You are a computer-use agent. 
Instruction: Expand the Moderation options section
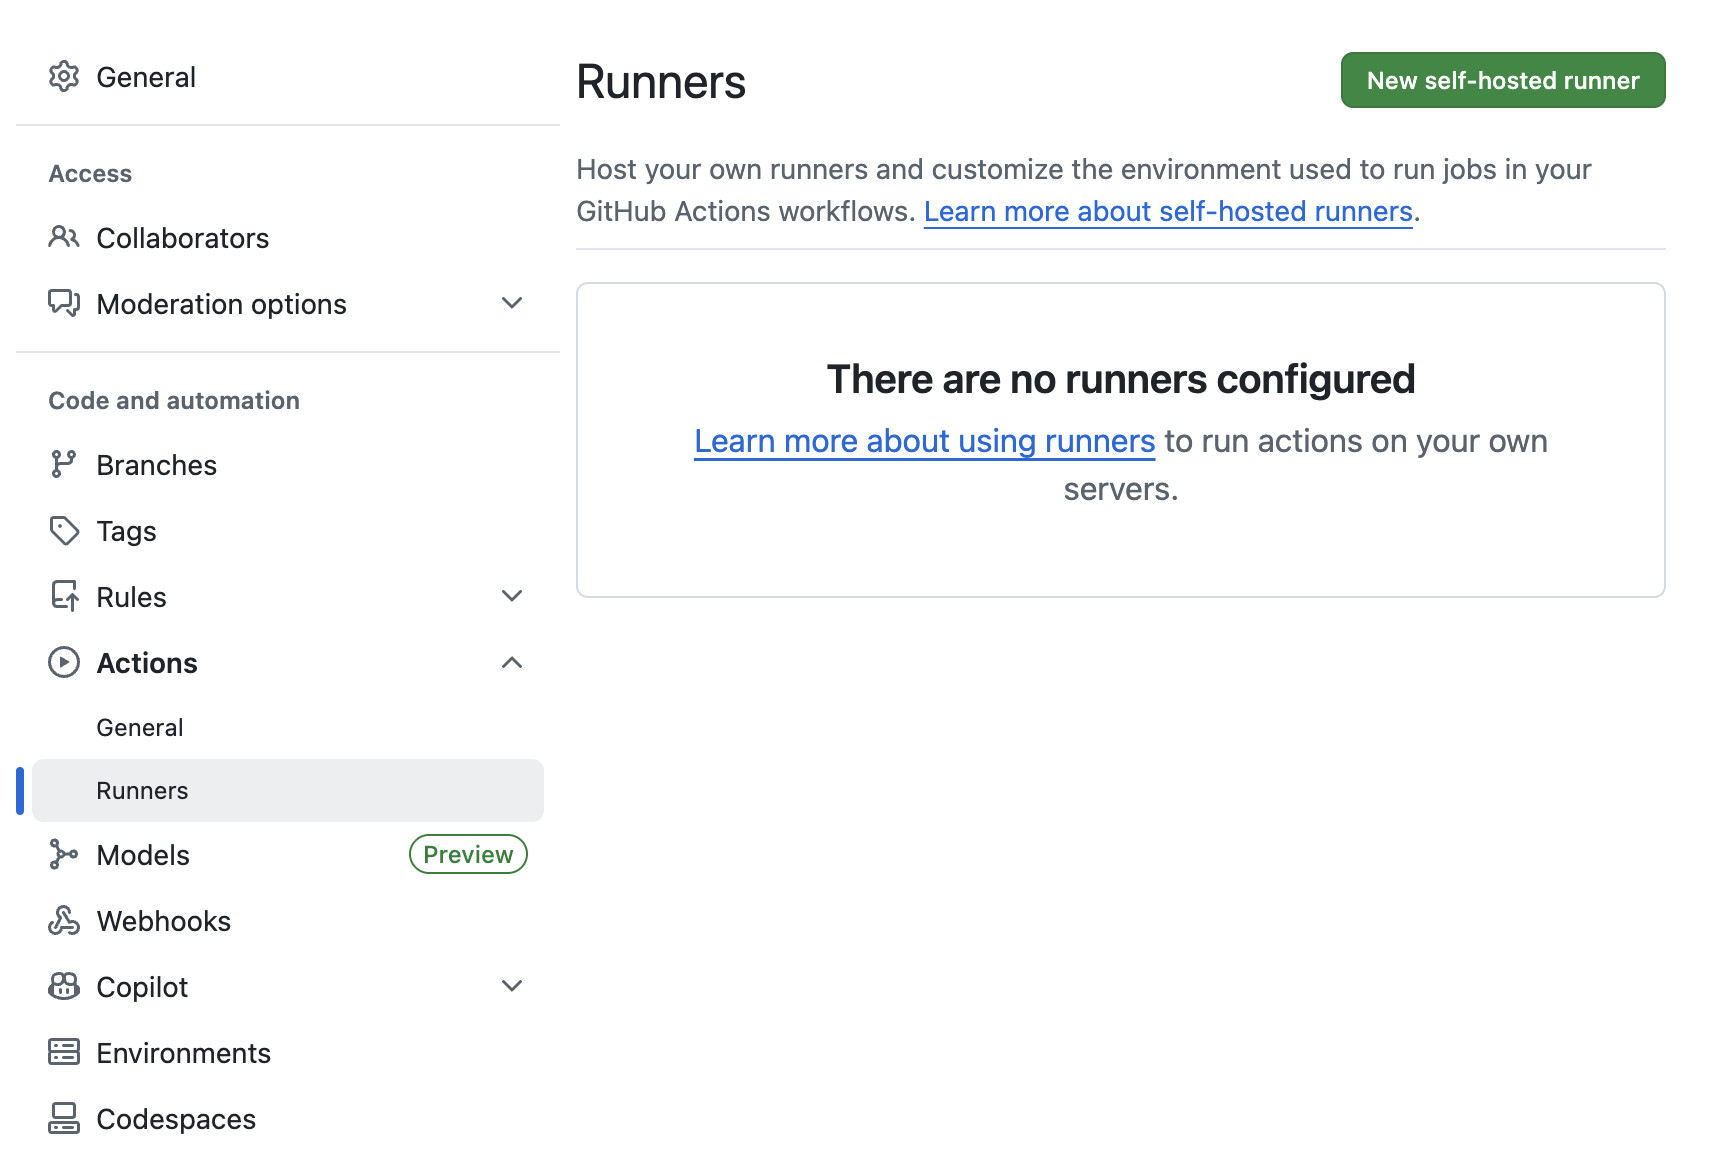512,303
